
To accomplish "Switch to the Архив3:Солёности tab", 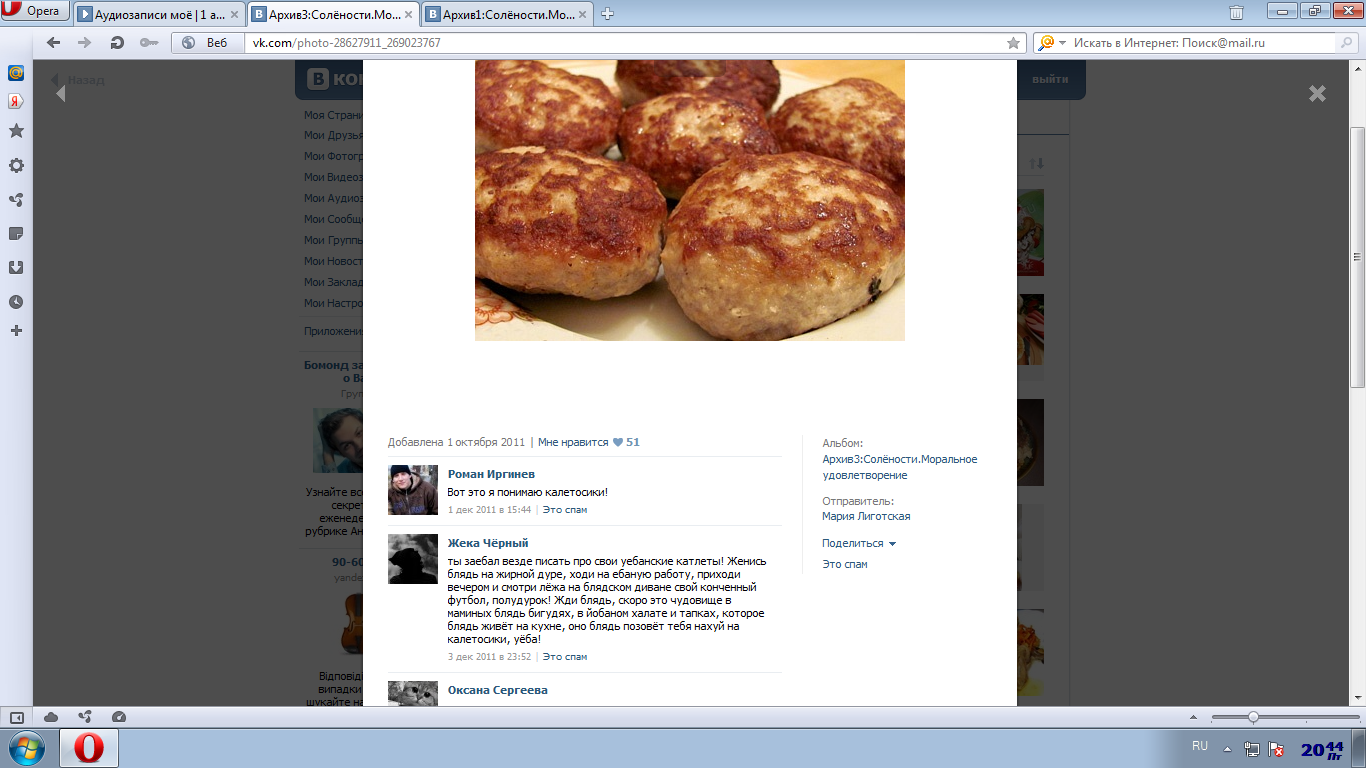I will 333,14.
